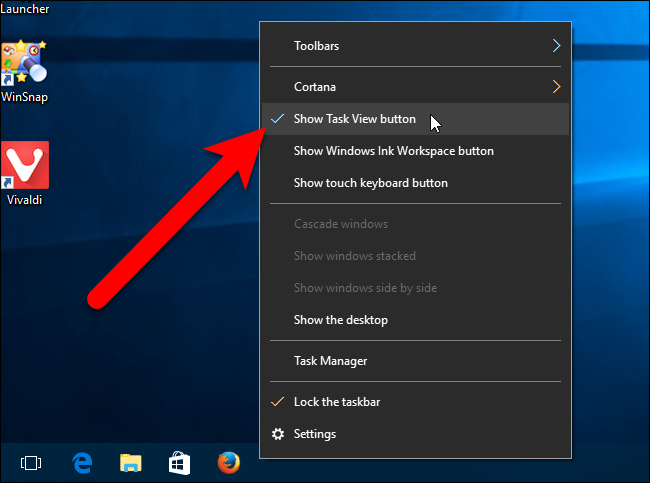This screenshot has width=650, height=483.
Task: Open taskbar Settings from the menu
Action: (415, 434)
